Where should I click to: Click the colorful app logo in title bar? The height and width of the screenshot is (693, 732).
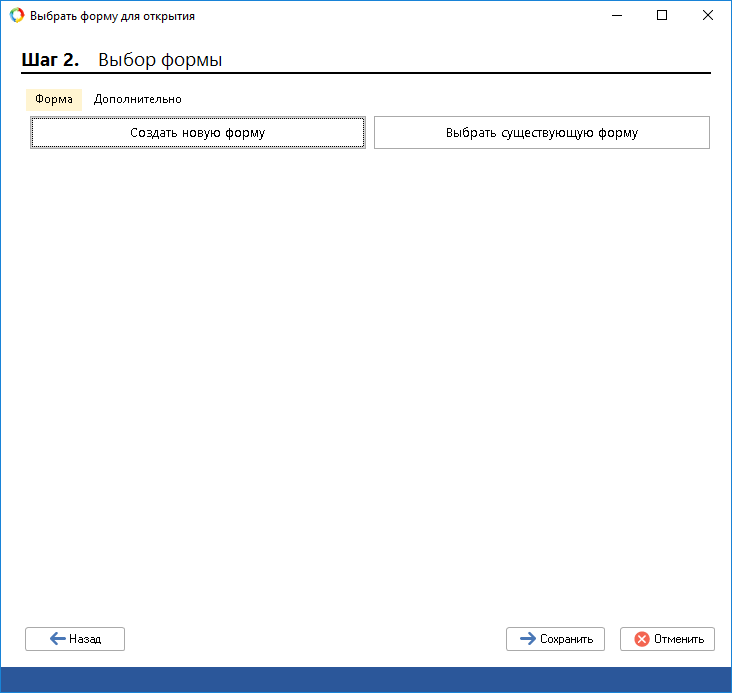tap(16, 16)
